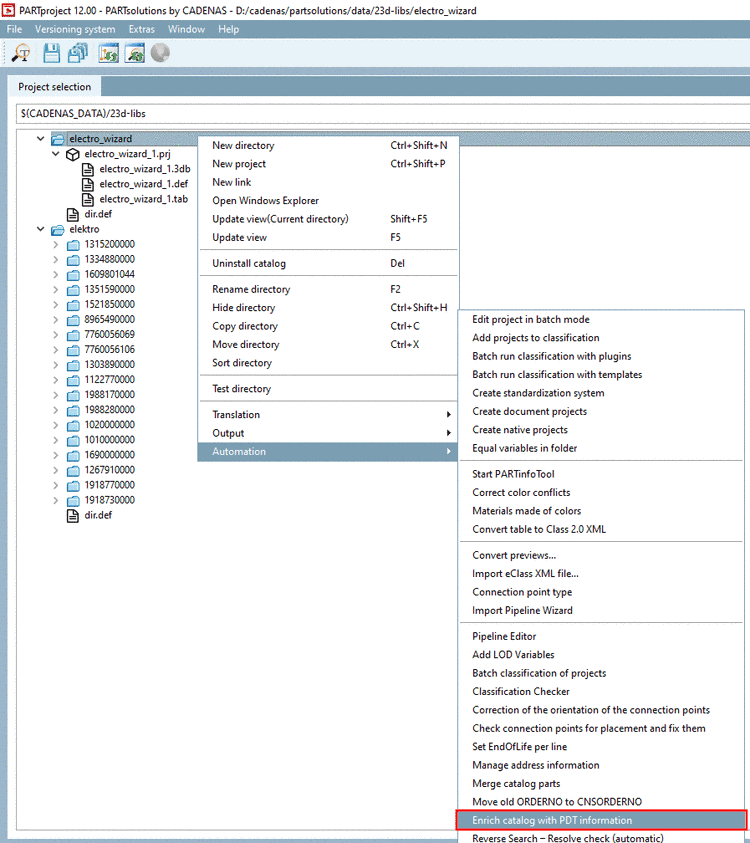Collapse the elektro folder node
750x843 pixels.
pyautogui.click(x=40, y=229)
